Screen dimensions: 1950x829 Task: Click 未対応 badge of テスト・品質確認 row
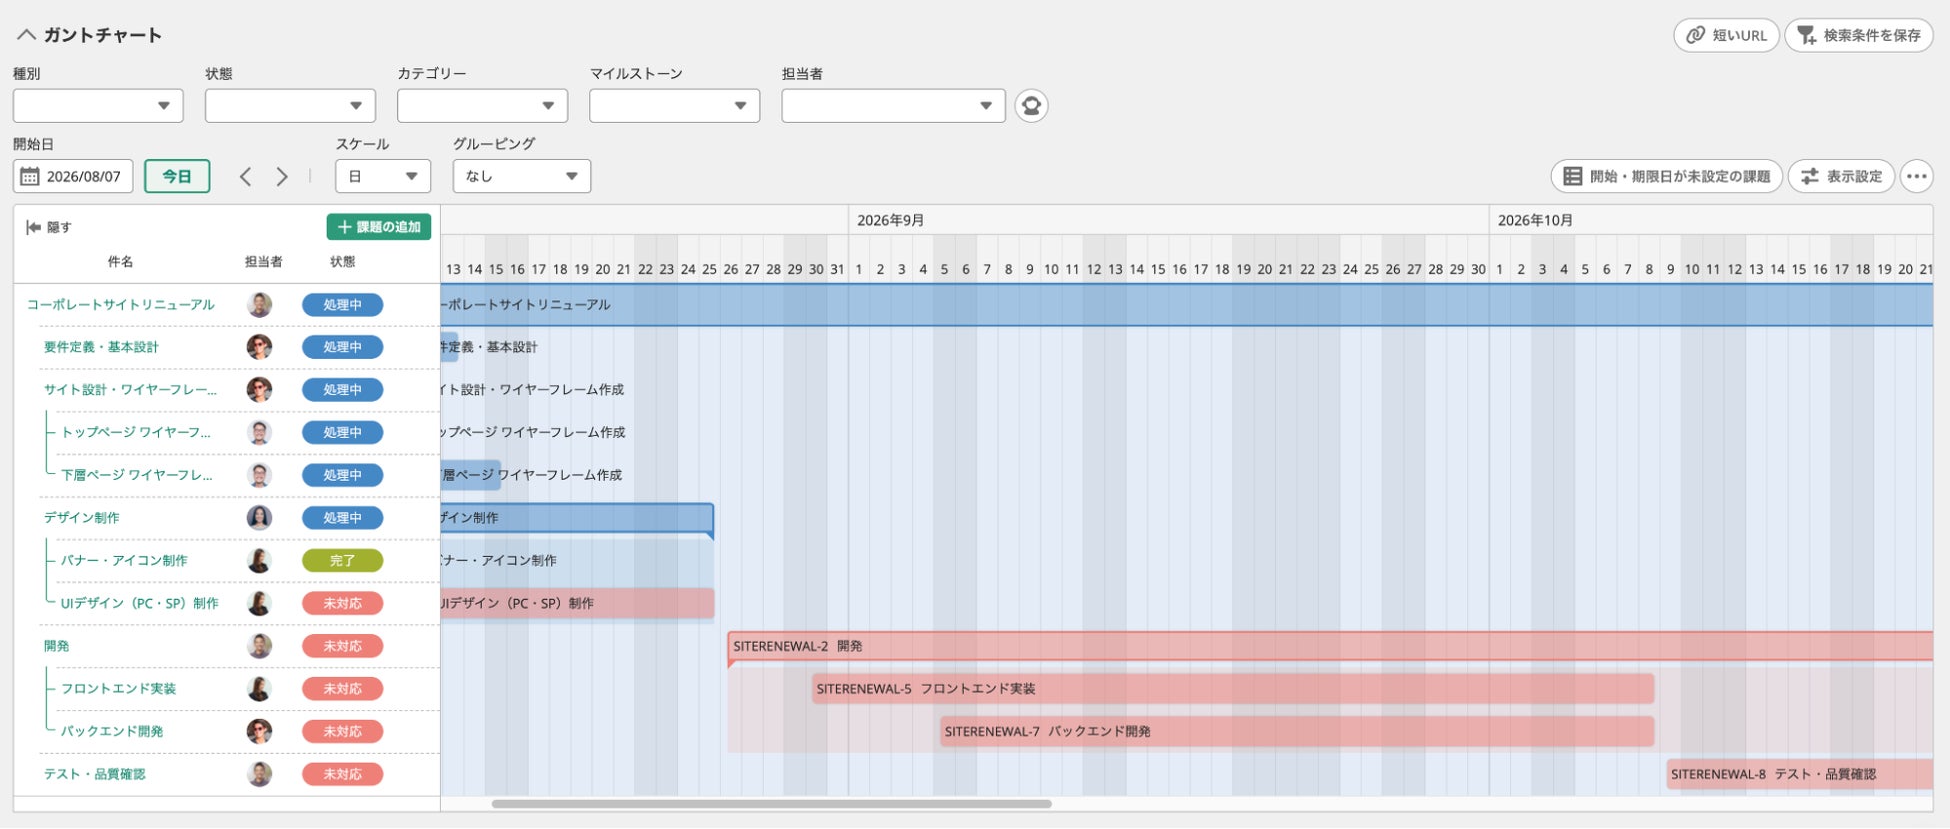pos(342,774)
